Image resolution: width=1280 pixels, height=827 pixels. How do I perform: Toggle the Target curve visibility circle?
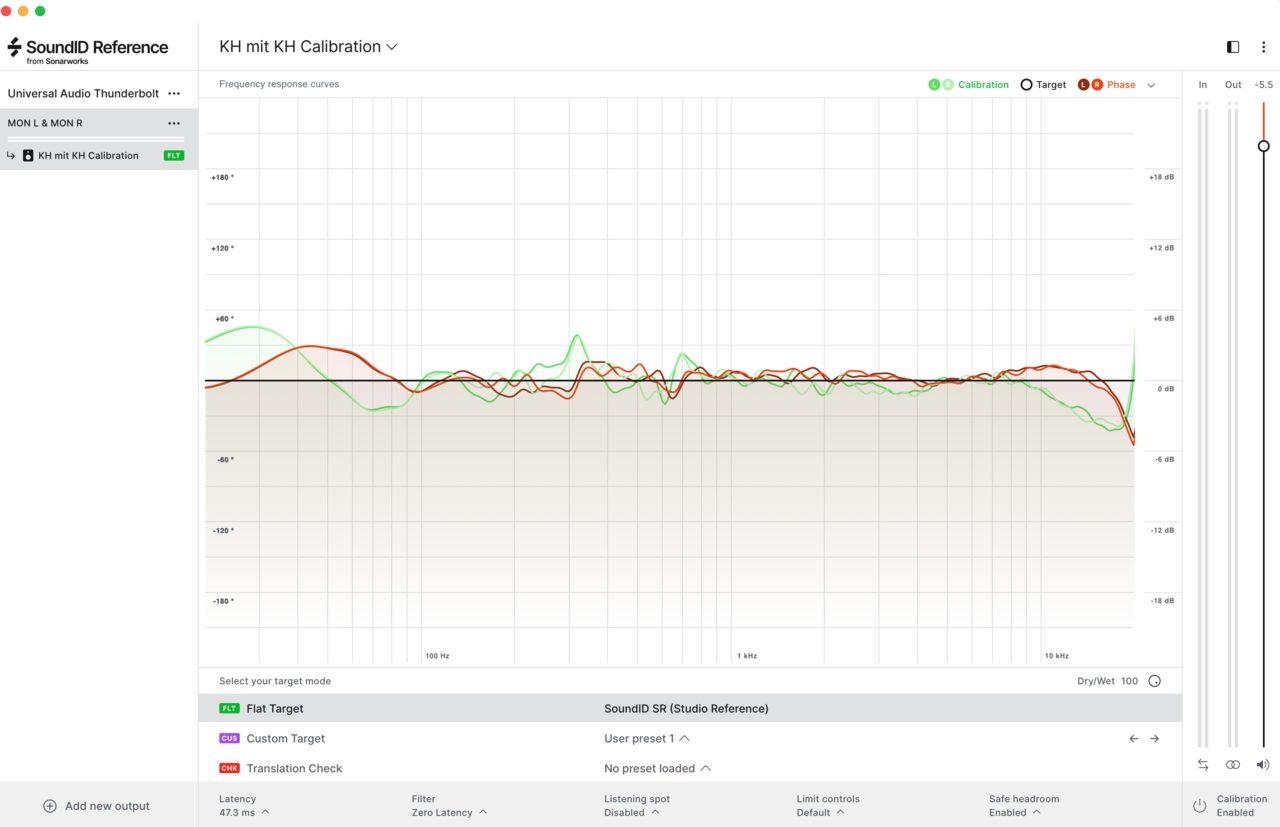[x=1026, y=85]
